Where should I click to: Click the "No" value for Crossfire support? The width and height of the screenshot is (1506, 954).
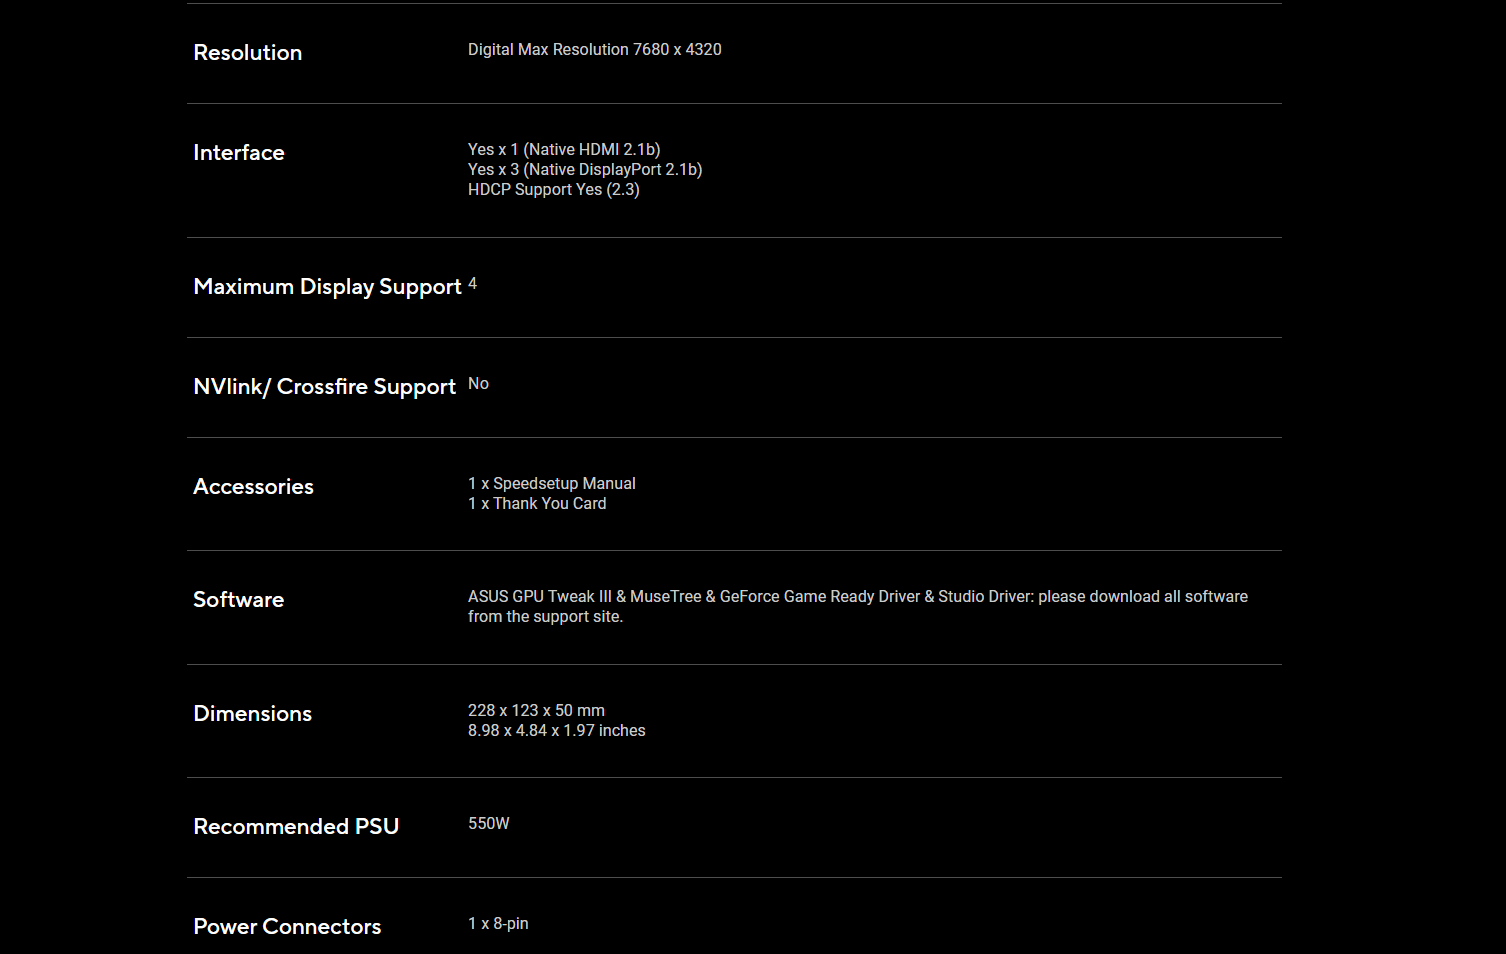478,384
